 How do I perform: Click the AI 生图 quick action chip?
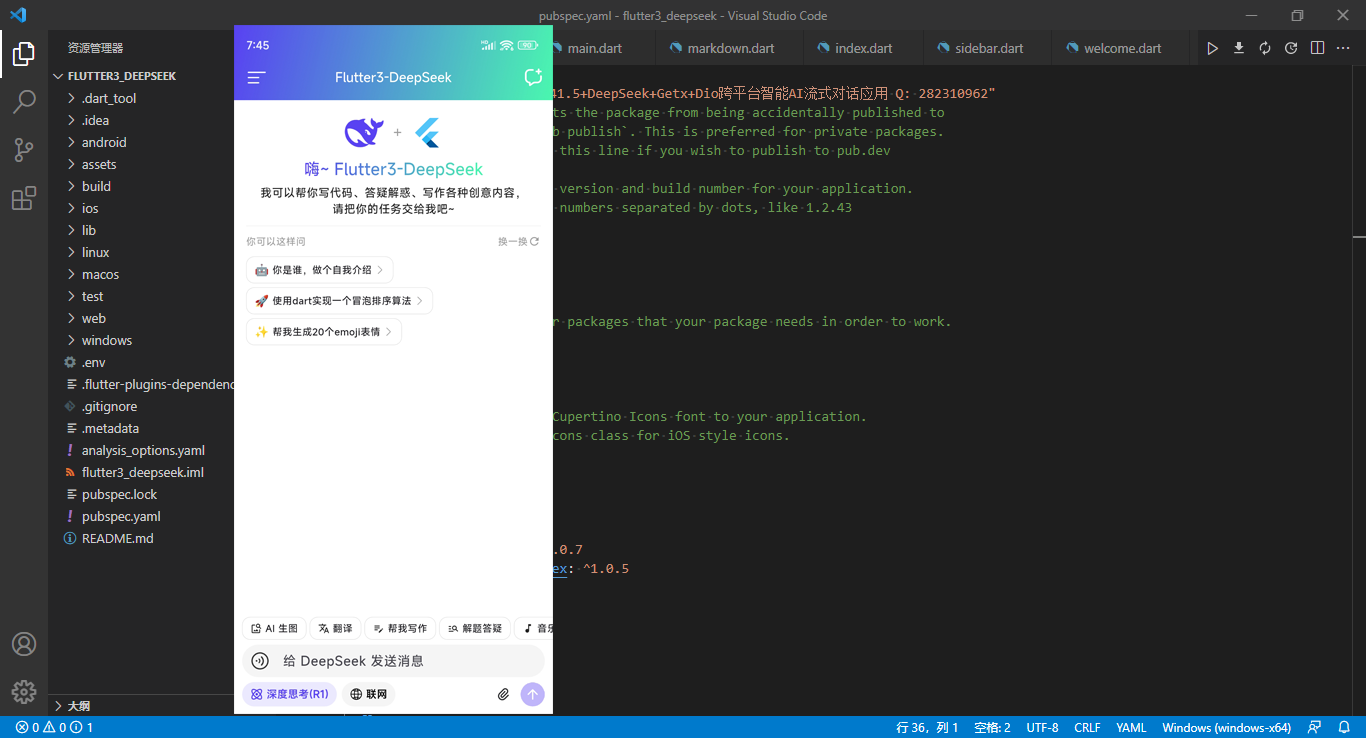(x=274, y=628)
